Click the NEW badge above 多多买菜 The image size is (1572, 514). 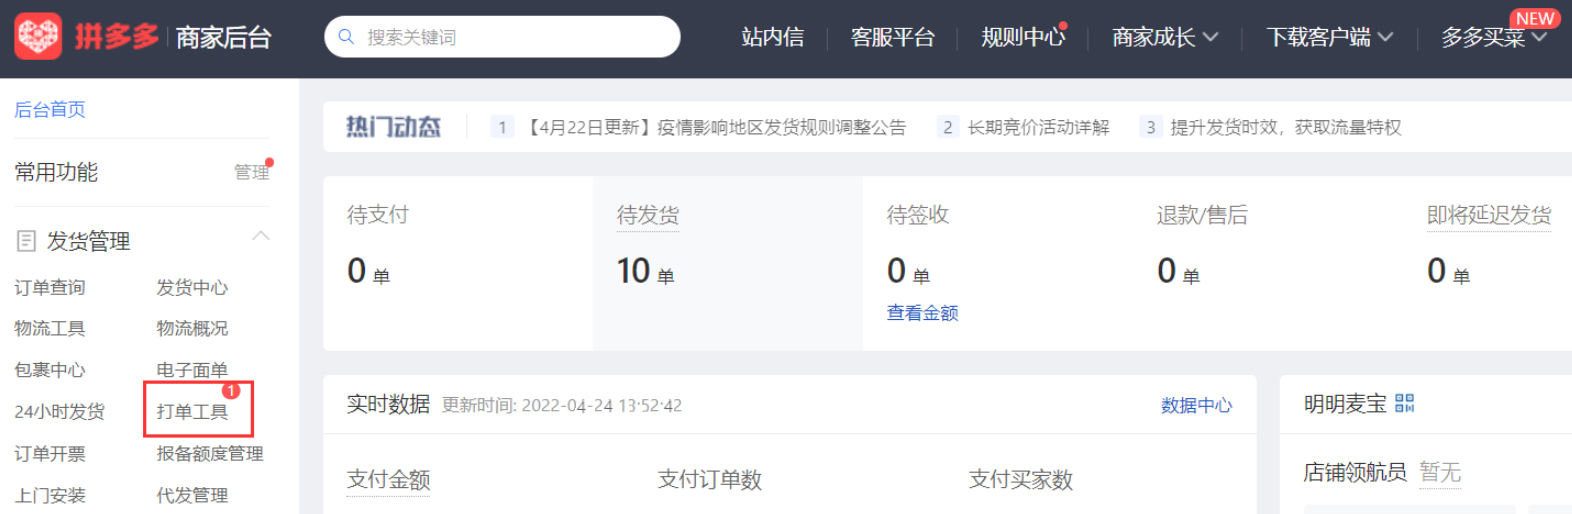[1534, 19]
